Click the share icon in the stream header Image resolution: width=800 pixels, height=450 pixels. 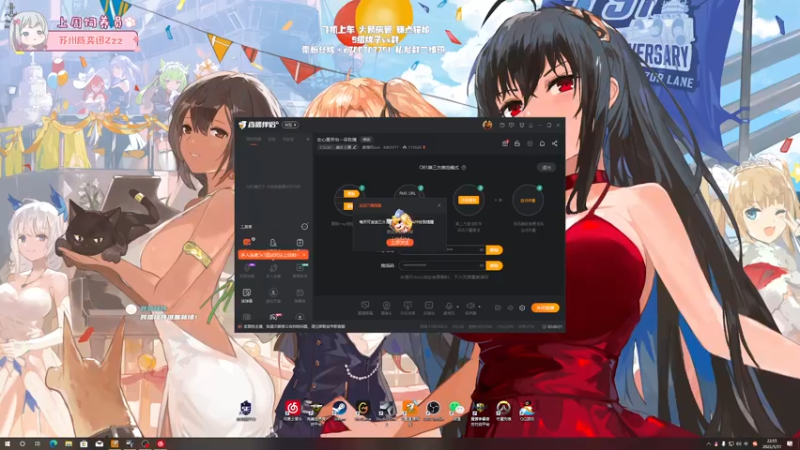coord(555,144)
